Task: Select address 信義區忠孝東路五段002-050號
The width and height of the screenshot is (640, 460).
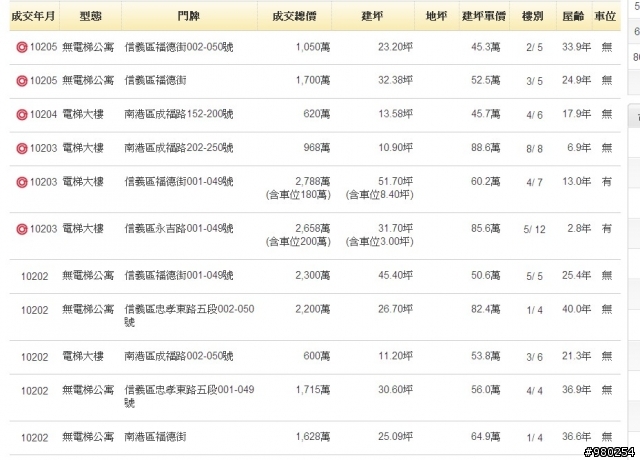Action: 189,316
